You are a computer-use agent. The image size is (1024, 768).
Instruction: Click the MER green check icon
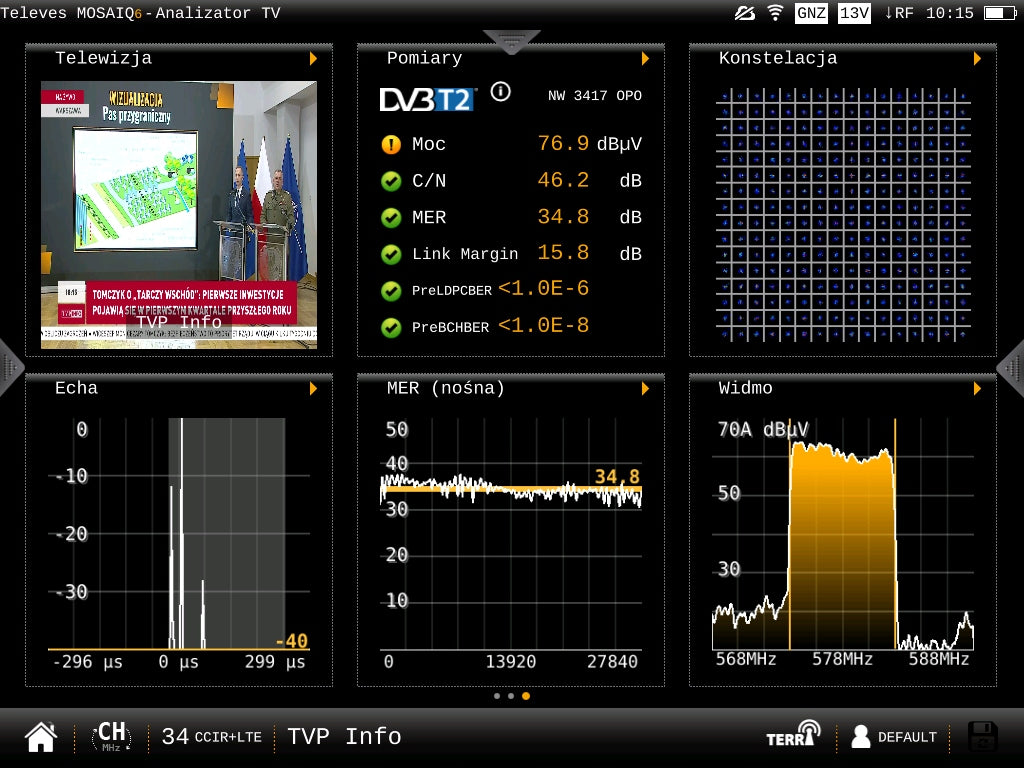click(x=391, y=217)
